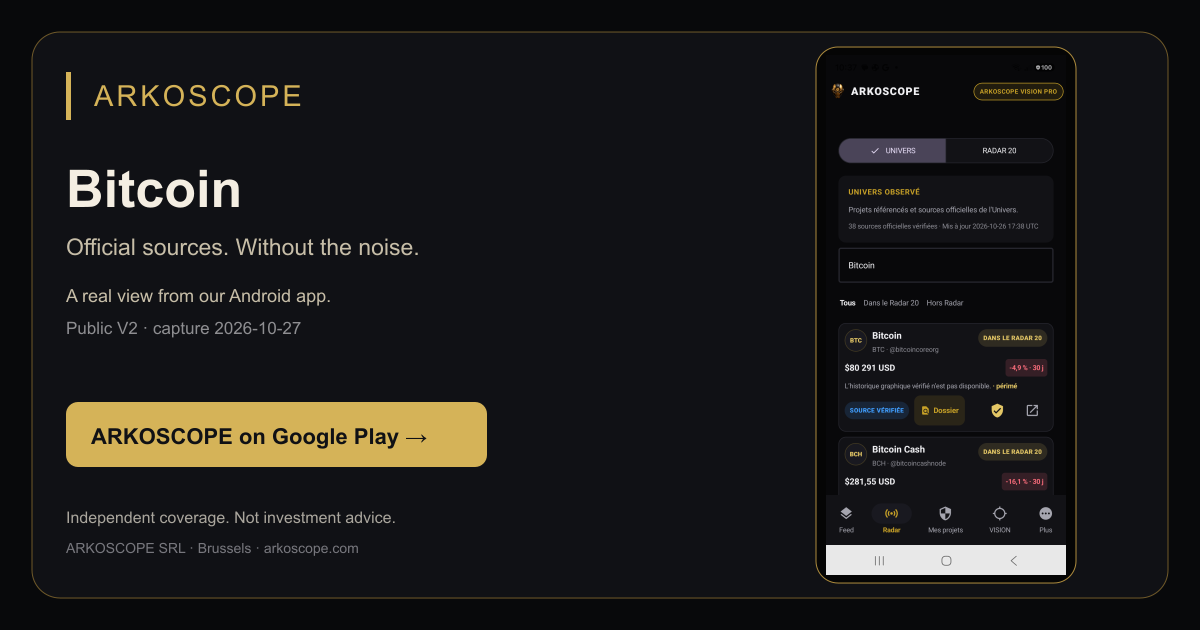Click the ARKOSCOPE VISION PRO badge
1200x630 pixels.
(1018, 91)
